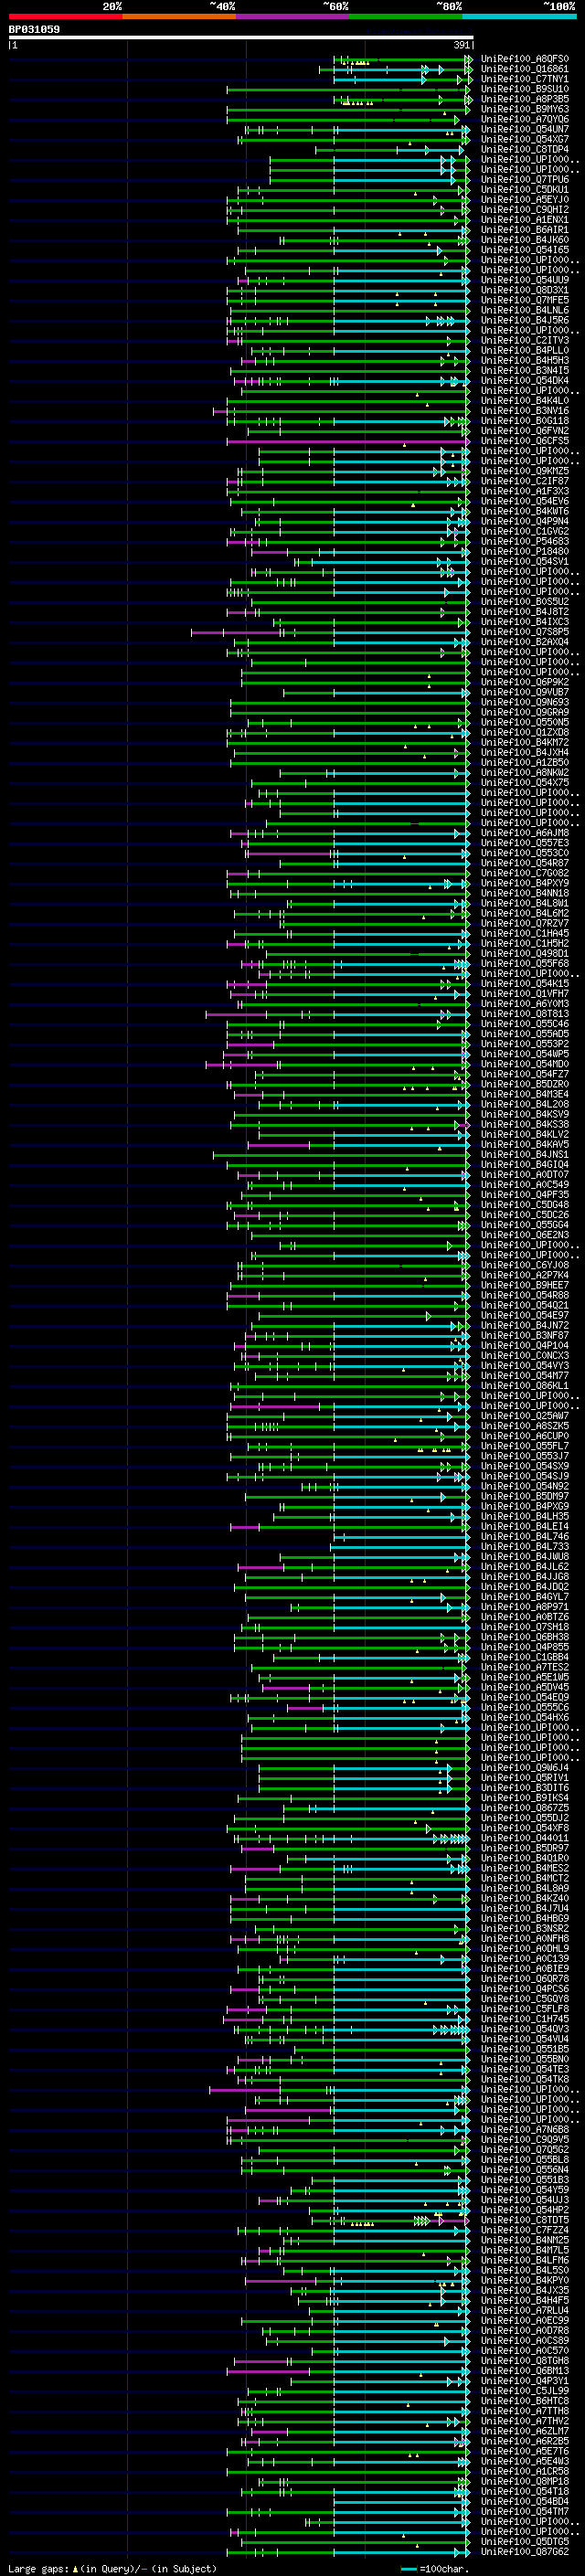The image size is (585, 2576).
Task: Click the cyan ~100% identity color segment
Action: pyautogui.click(x=520, y=16)
